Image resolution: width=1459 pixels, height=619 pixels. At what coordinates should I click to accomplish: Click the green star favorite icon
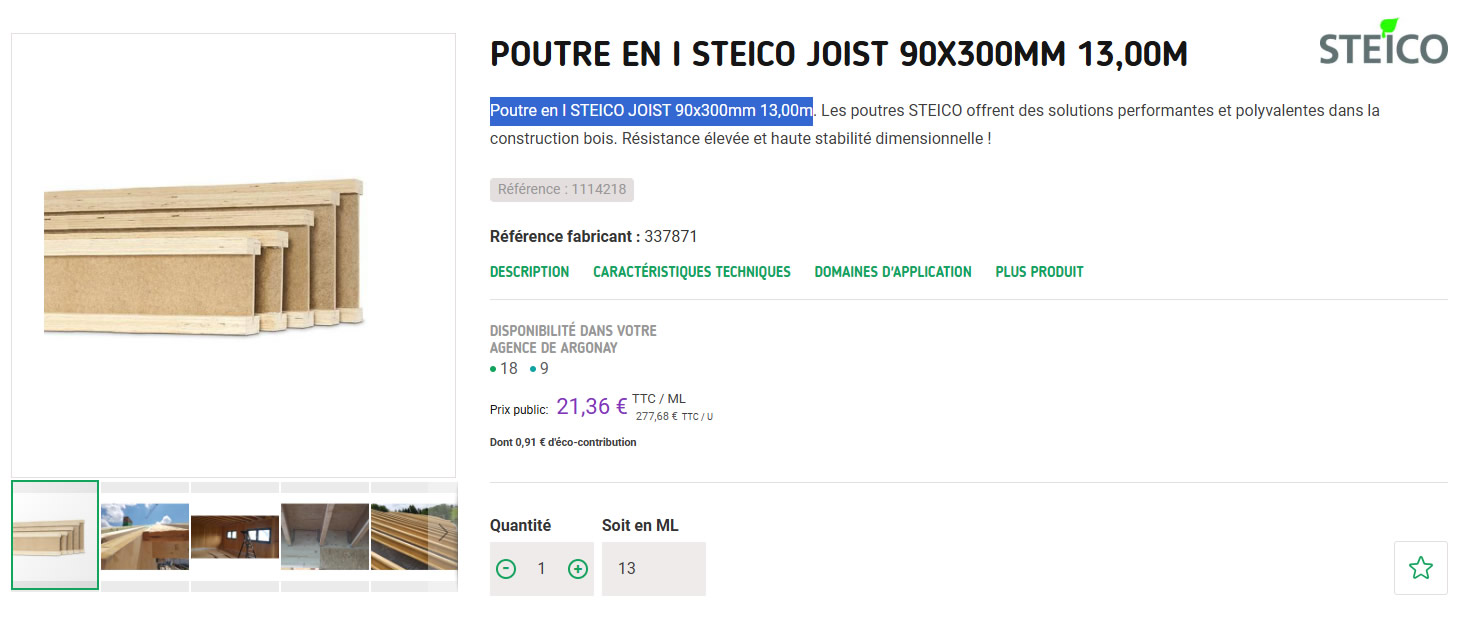(1420, 567)
